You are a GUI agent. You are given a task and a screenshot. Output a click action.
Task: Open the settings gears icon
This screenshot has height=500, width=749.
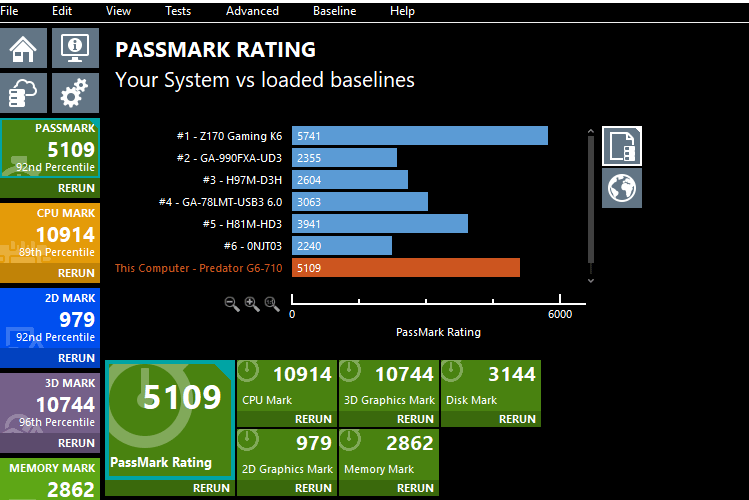[x=75, y=93]
